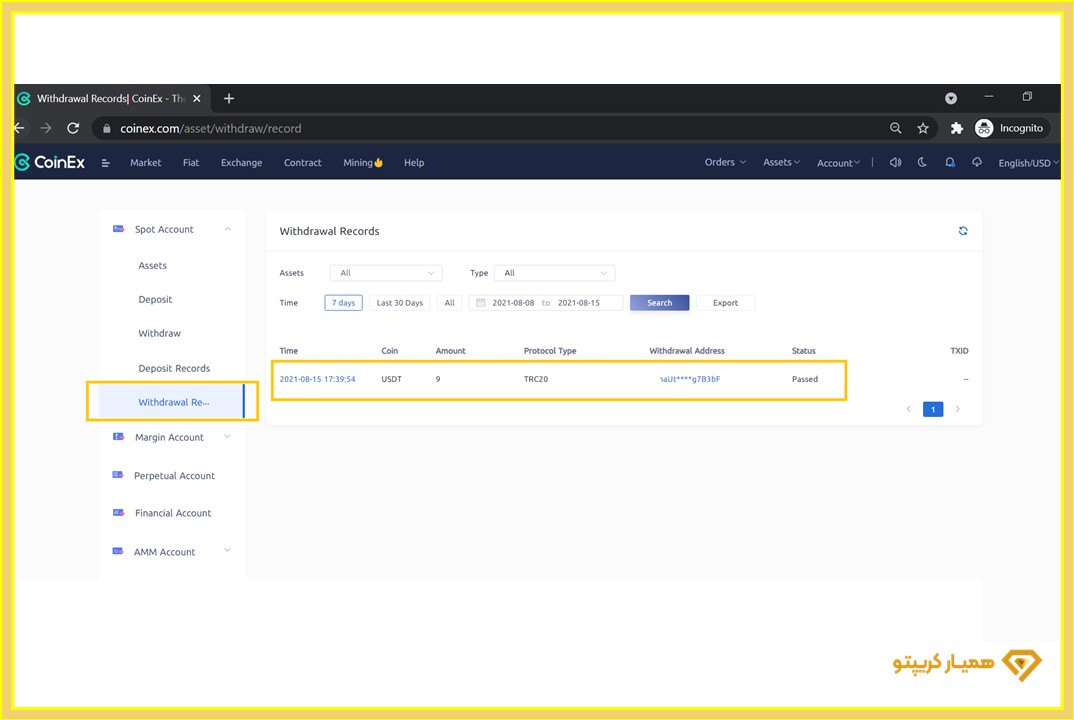Click the Search button
Viewport: 1074px width, 720px height.
point(659,303)
